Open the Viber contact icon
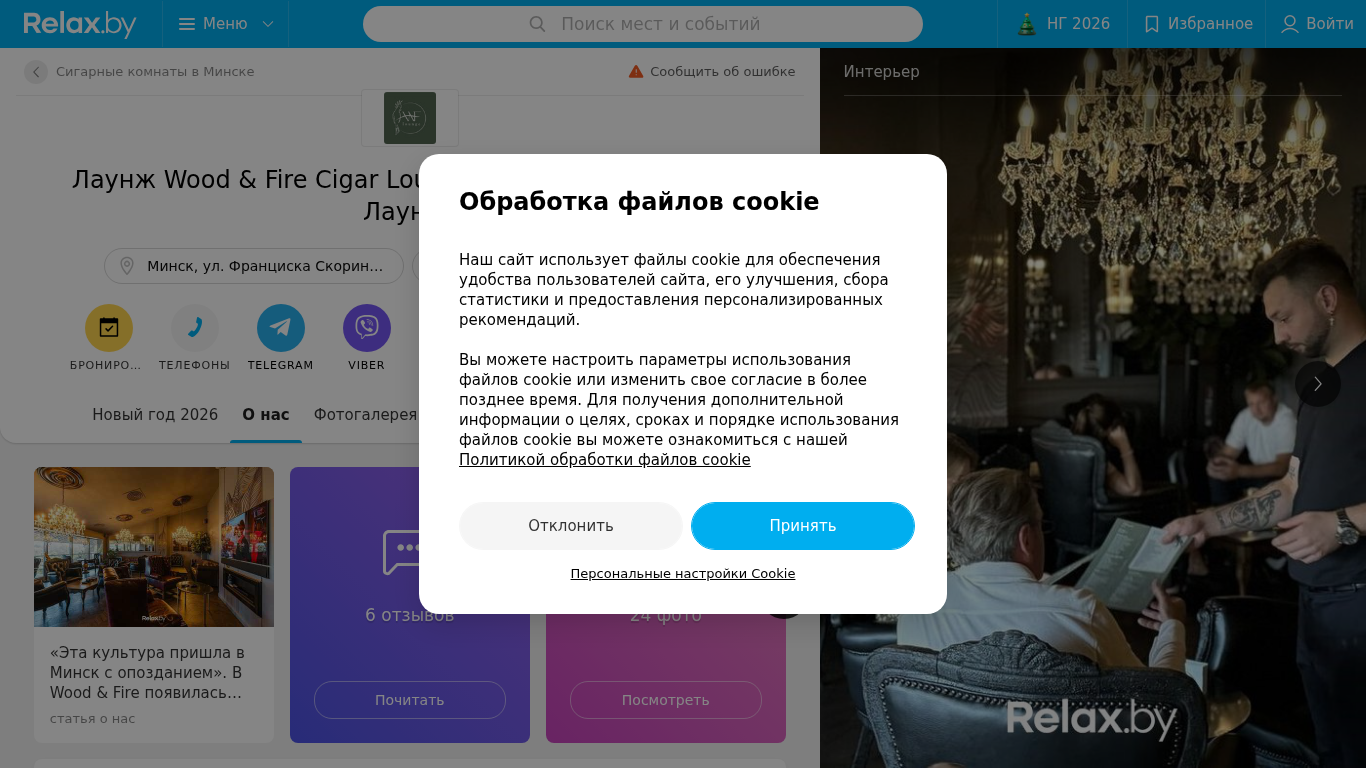 (367, 328)
